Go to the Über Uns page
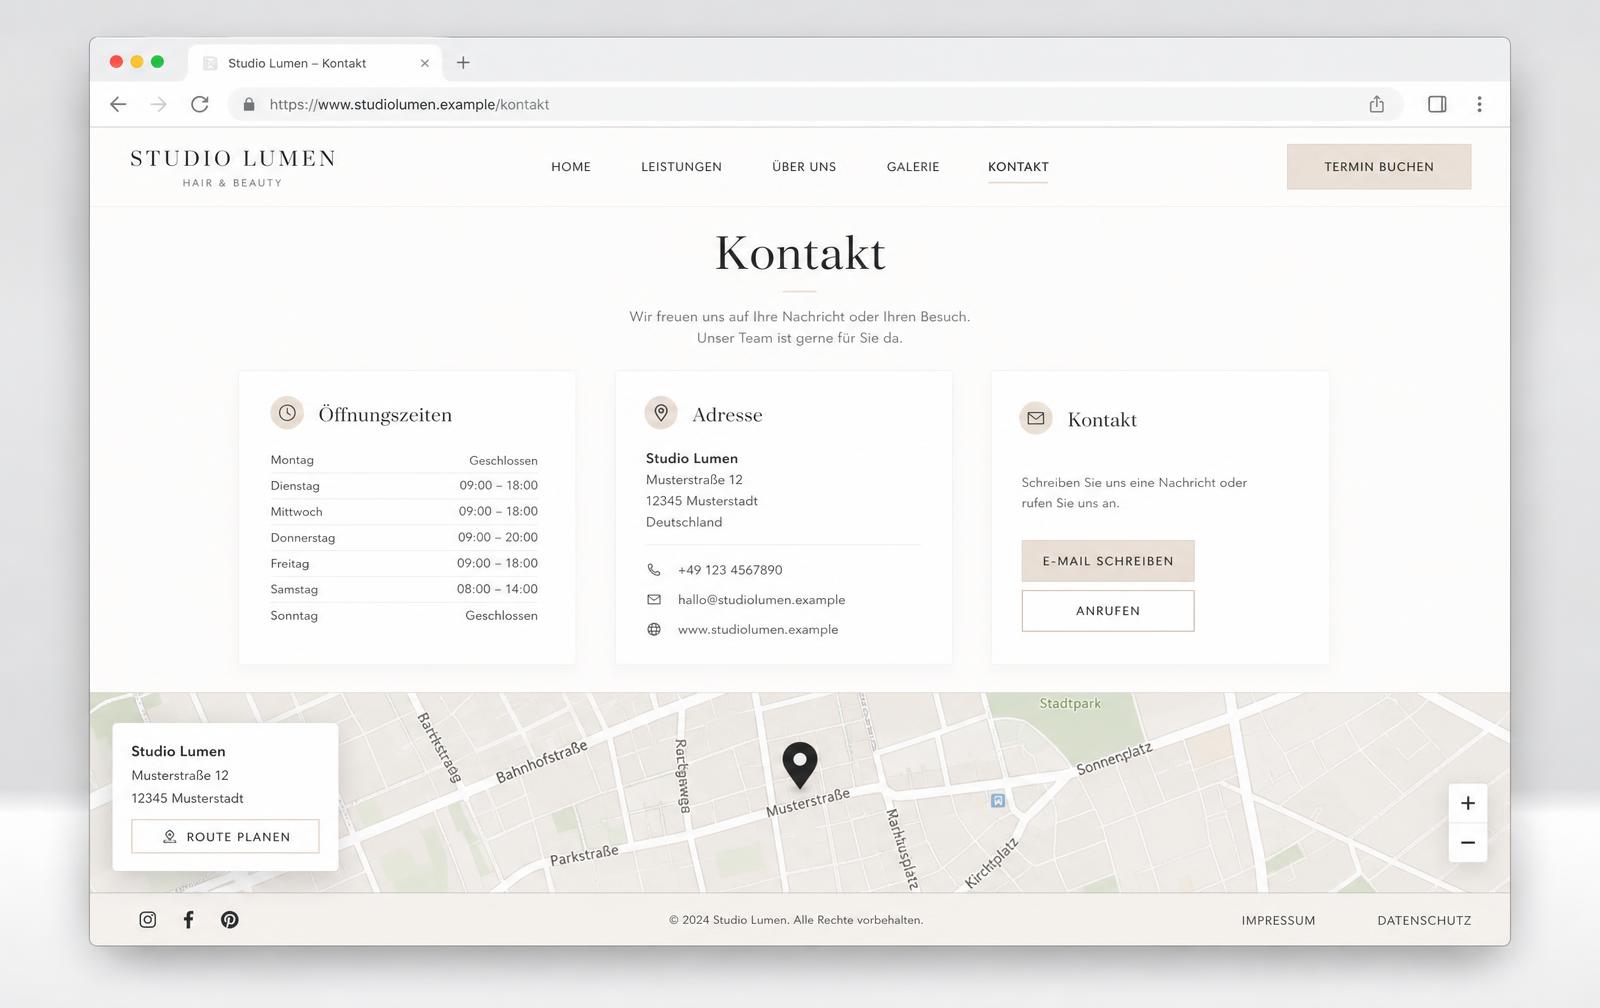This screenshot has width=1600, height=1008. pyautogui.click(x=804, y=167)
